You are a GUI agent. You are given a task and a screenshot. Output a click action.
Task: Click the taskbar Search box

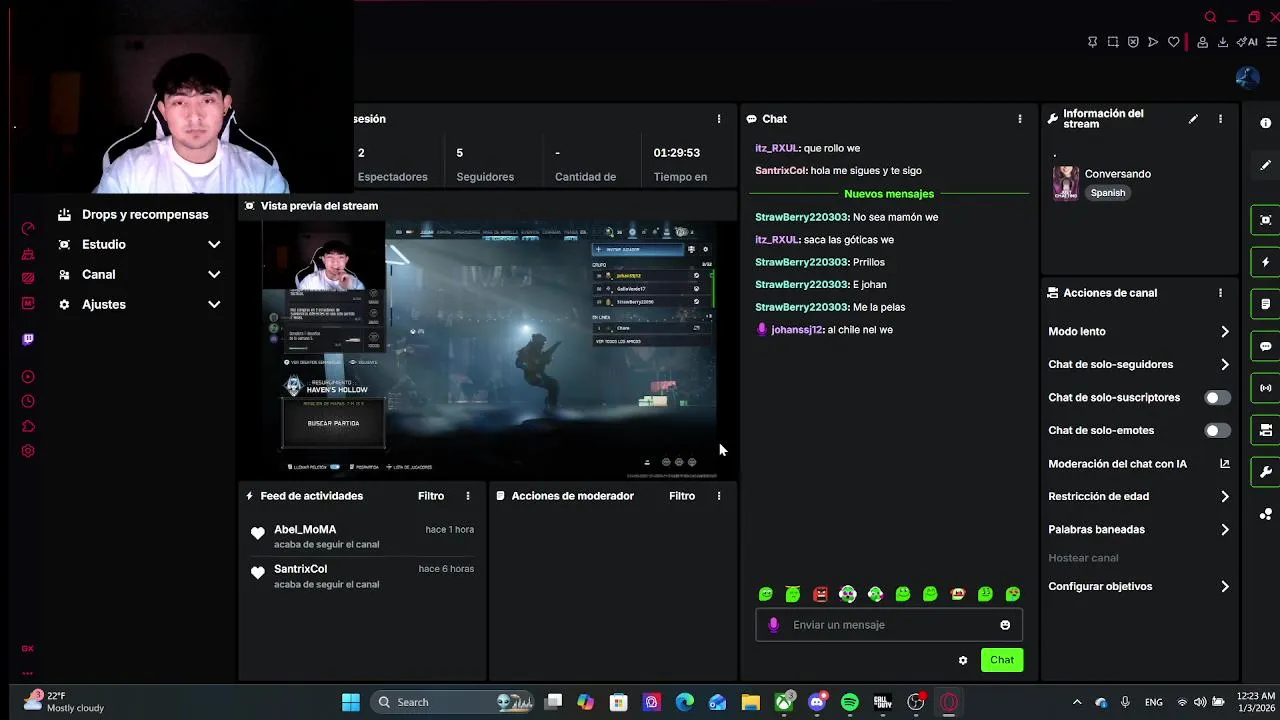(451, 702)
